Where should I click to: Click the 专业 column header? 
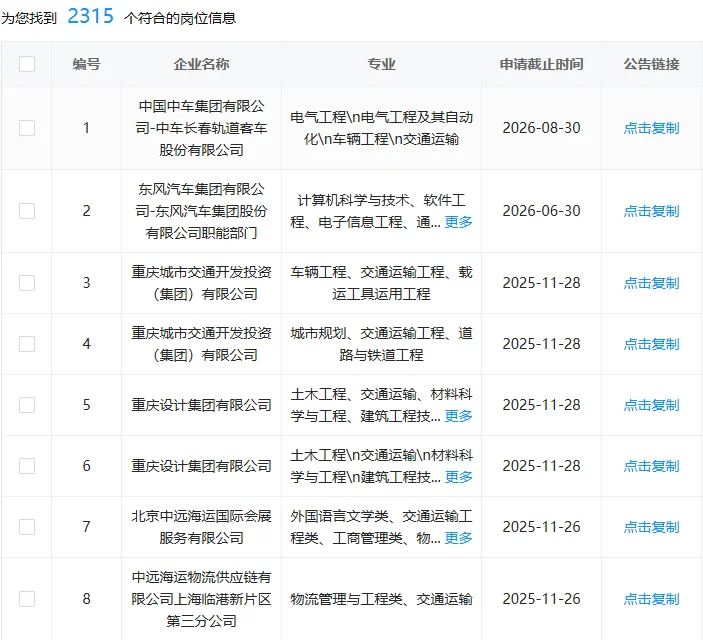click(x=382, y=64)
